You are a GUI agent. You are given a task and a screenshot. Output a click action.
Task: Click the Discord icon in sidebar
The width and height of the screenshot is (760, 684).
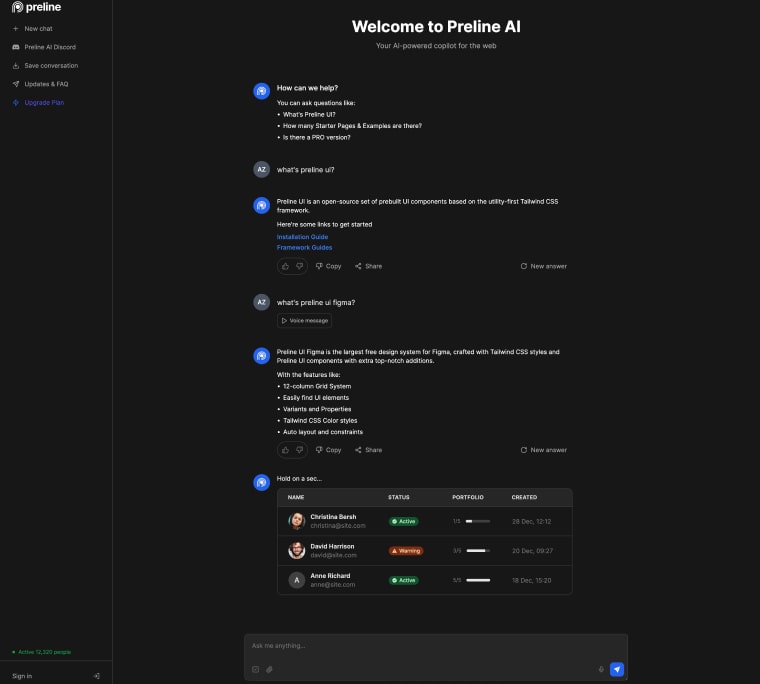coord(16,47)
